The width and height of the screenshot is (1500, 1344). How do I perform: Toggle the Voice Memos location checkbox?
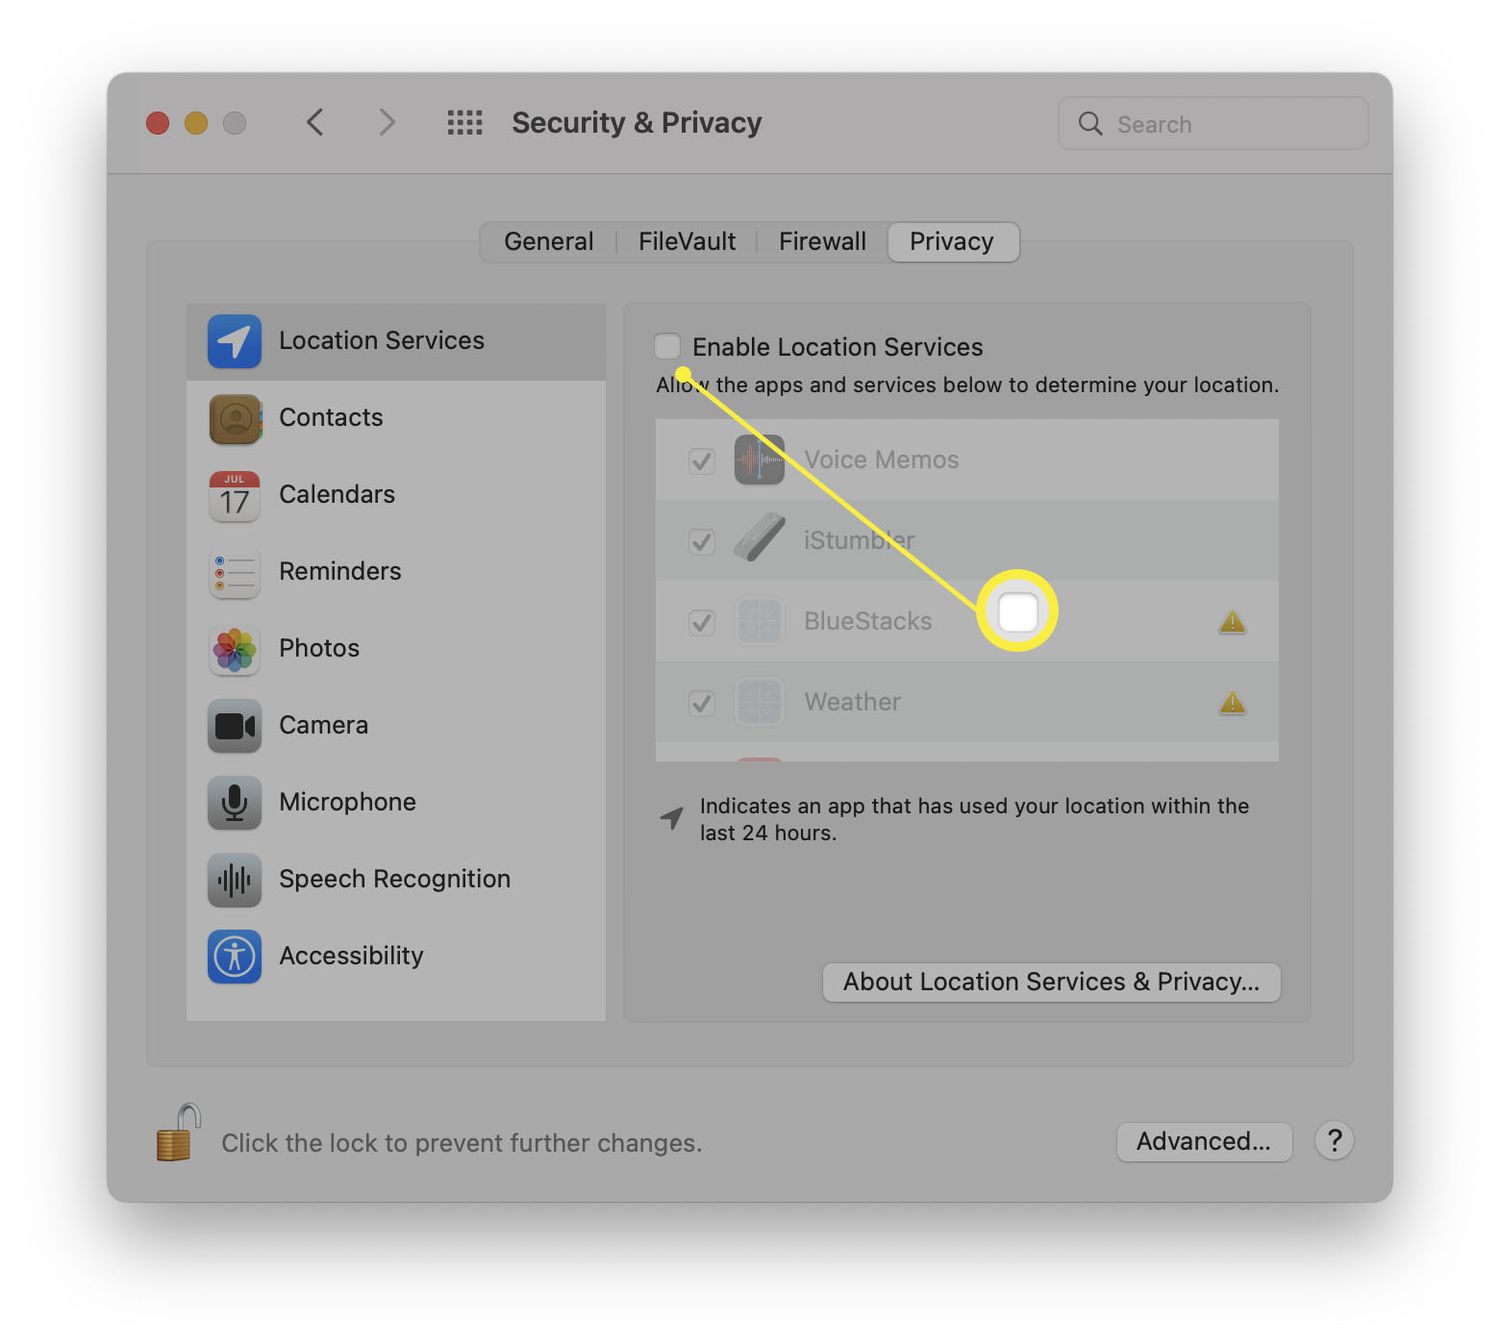click(702, 461)
